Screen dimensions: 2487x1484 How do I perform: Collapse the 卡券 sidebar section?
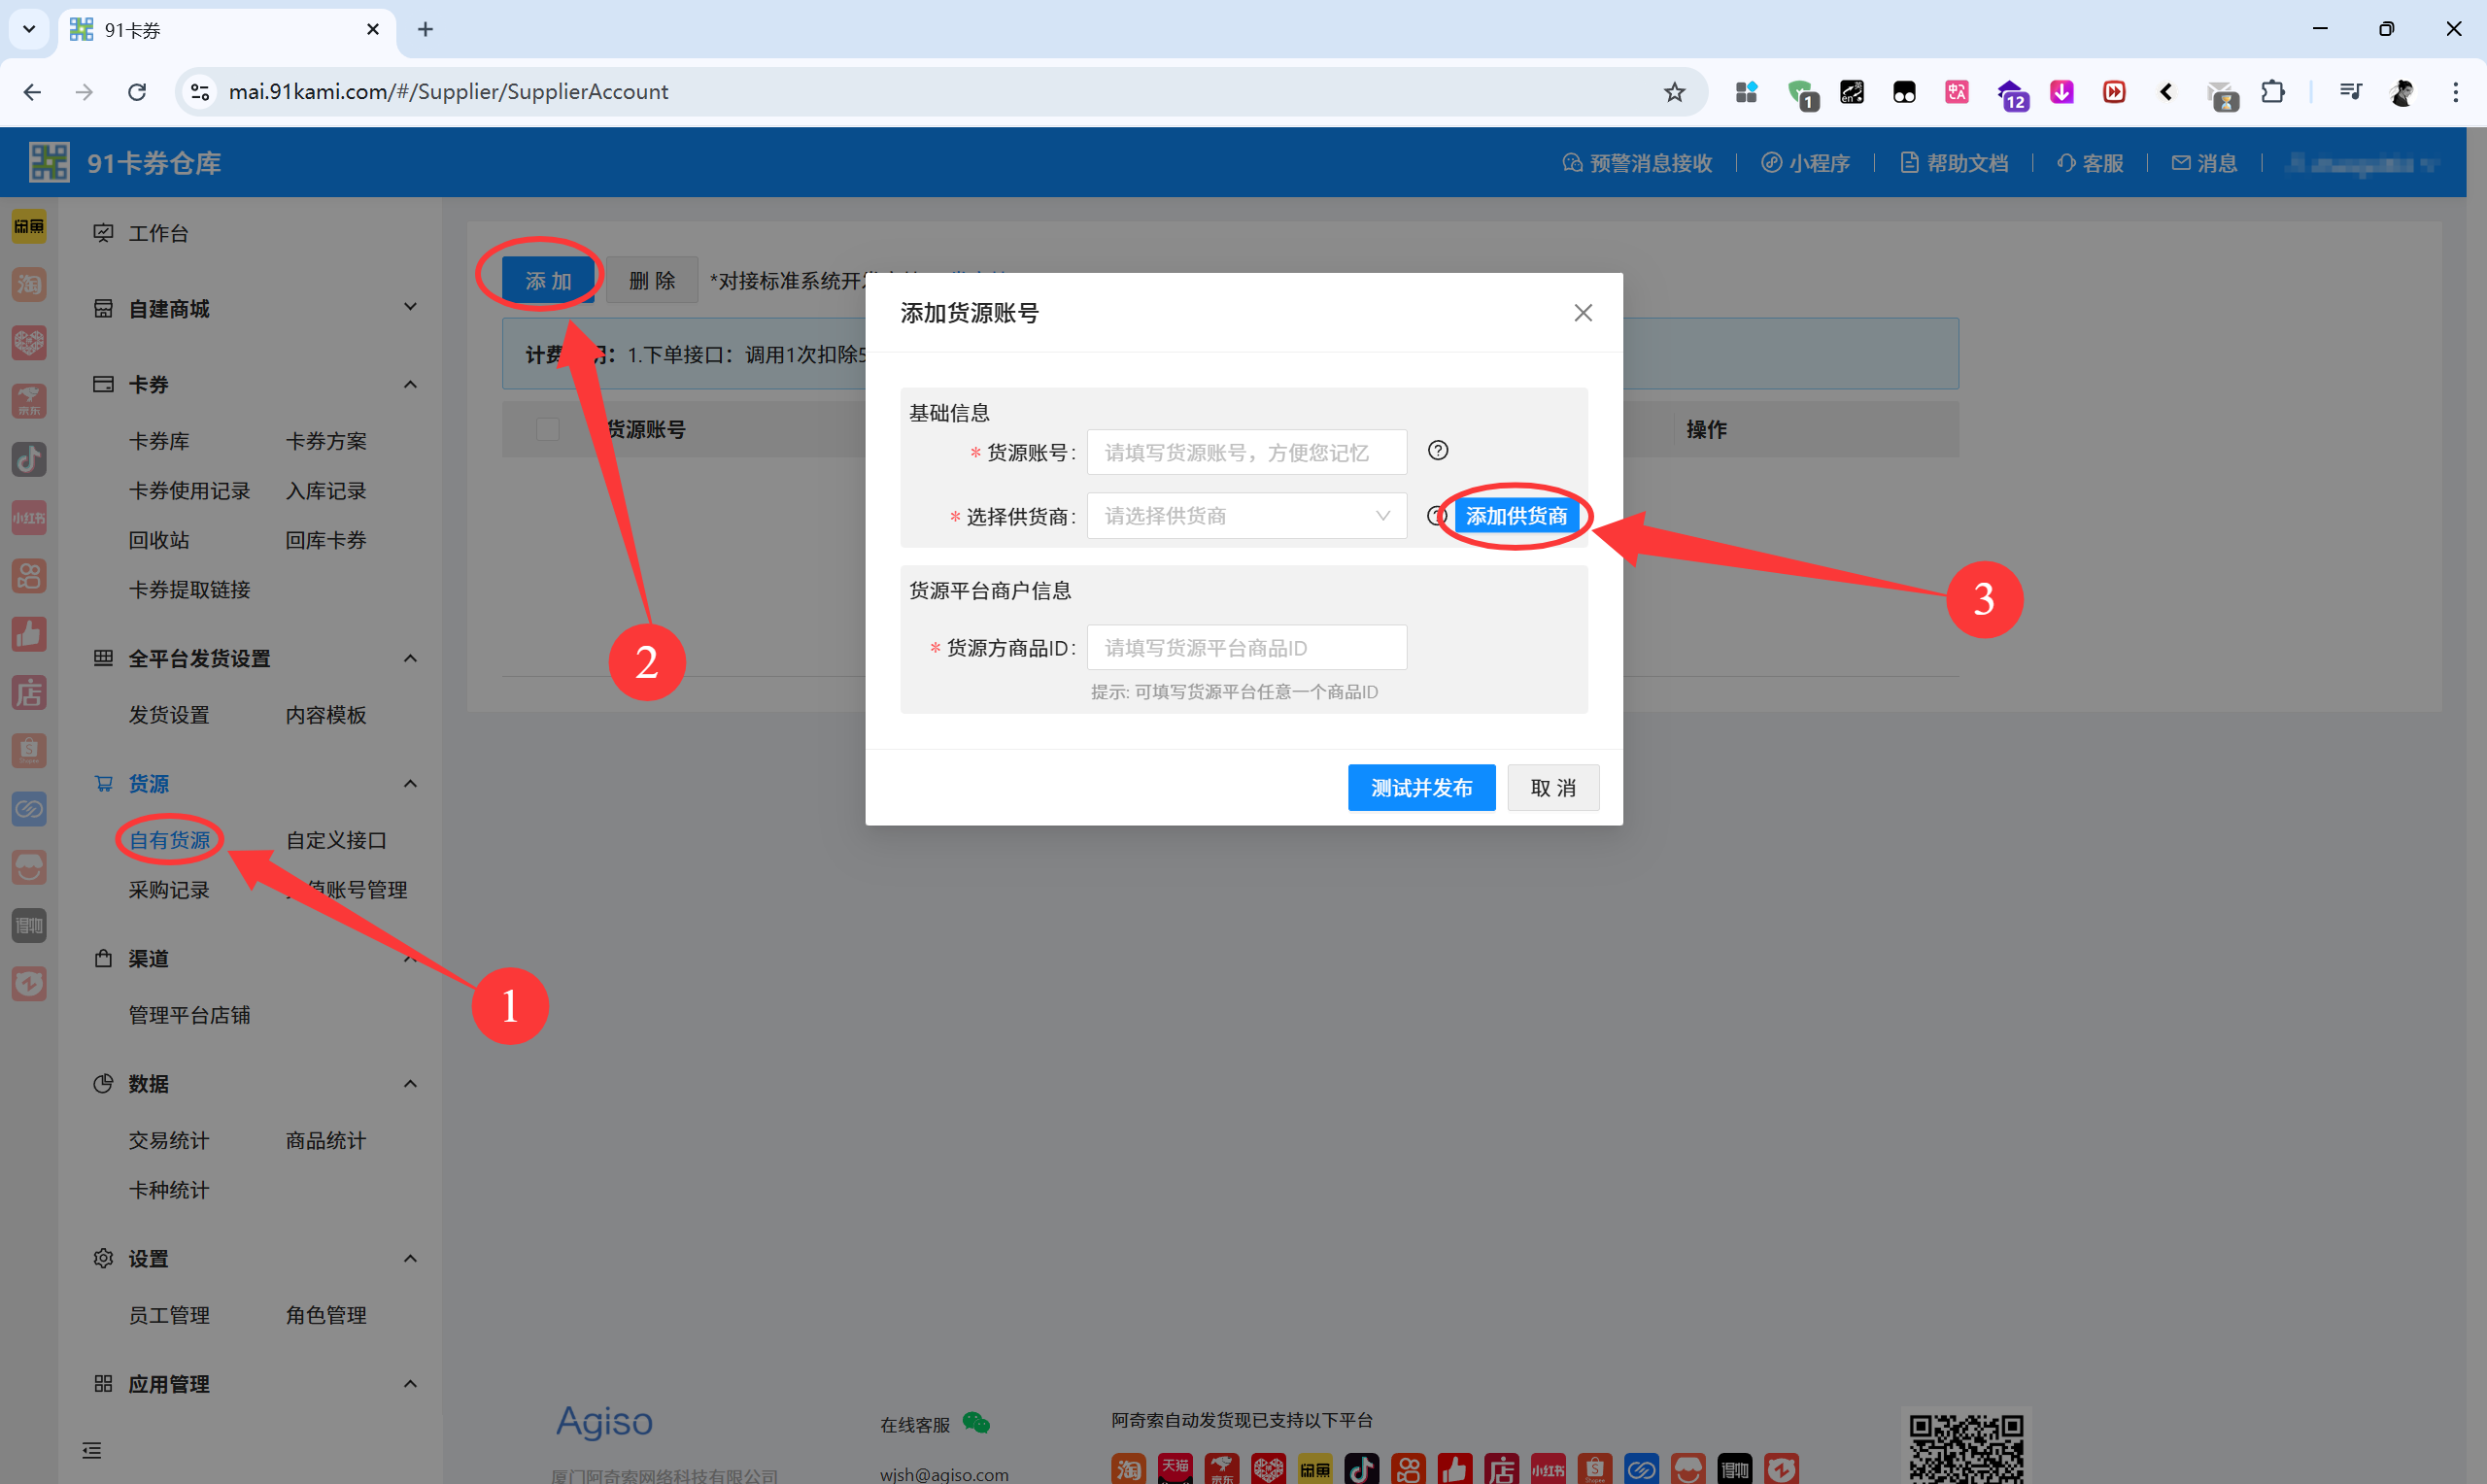[409, 384]
